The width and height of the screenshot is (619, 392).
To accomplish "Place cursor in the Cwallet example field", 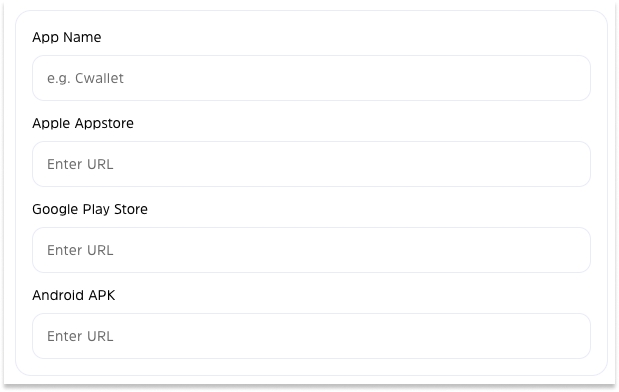I will (x=311, y=78).
